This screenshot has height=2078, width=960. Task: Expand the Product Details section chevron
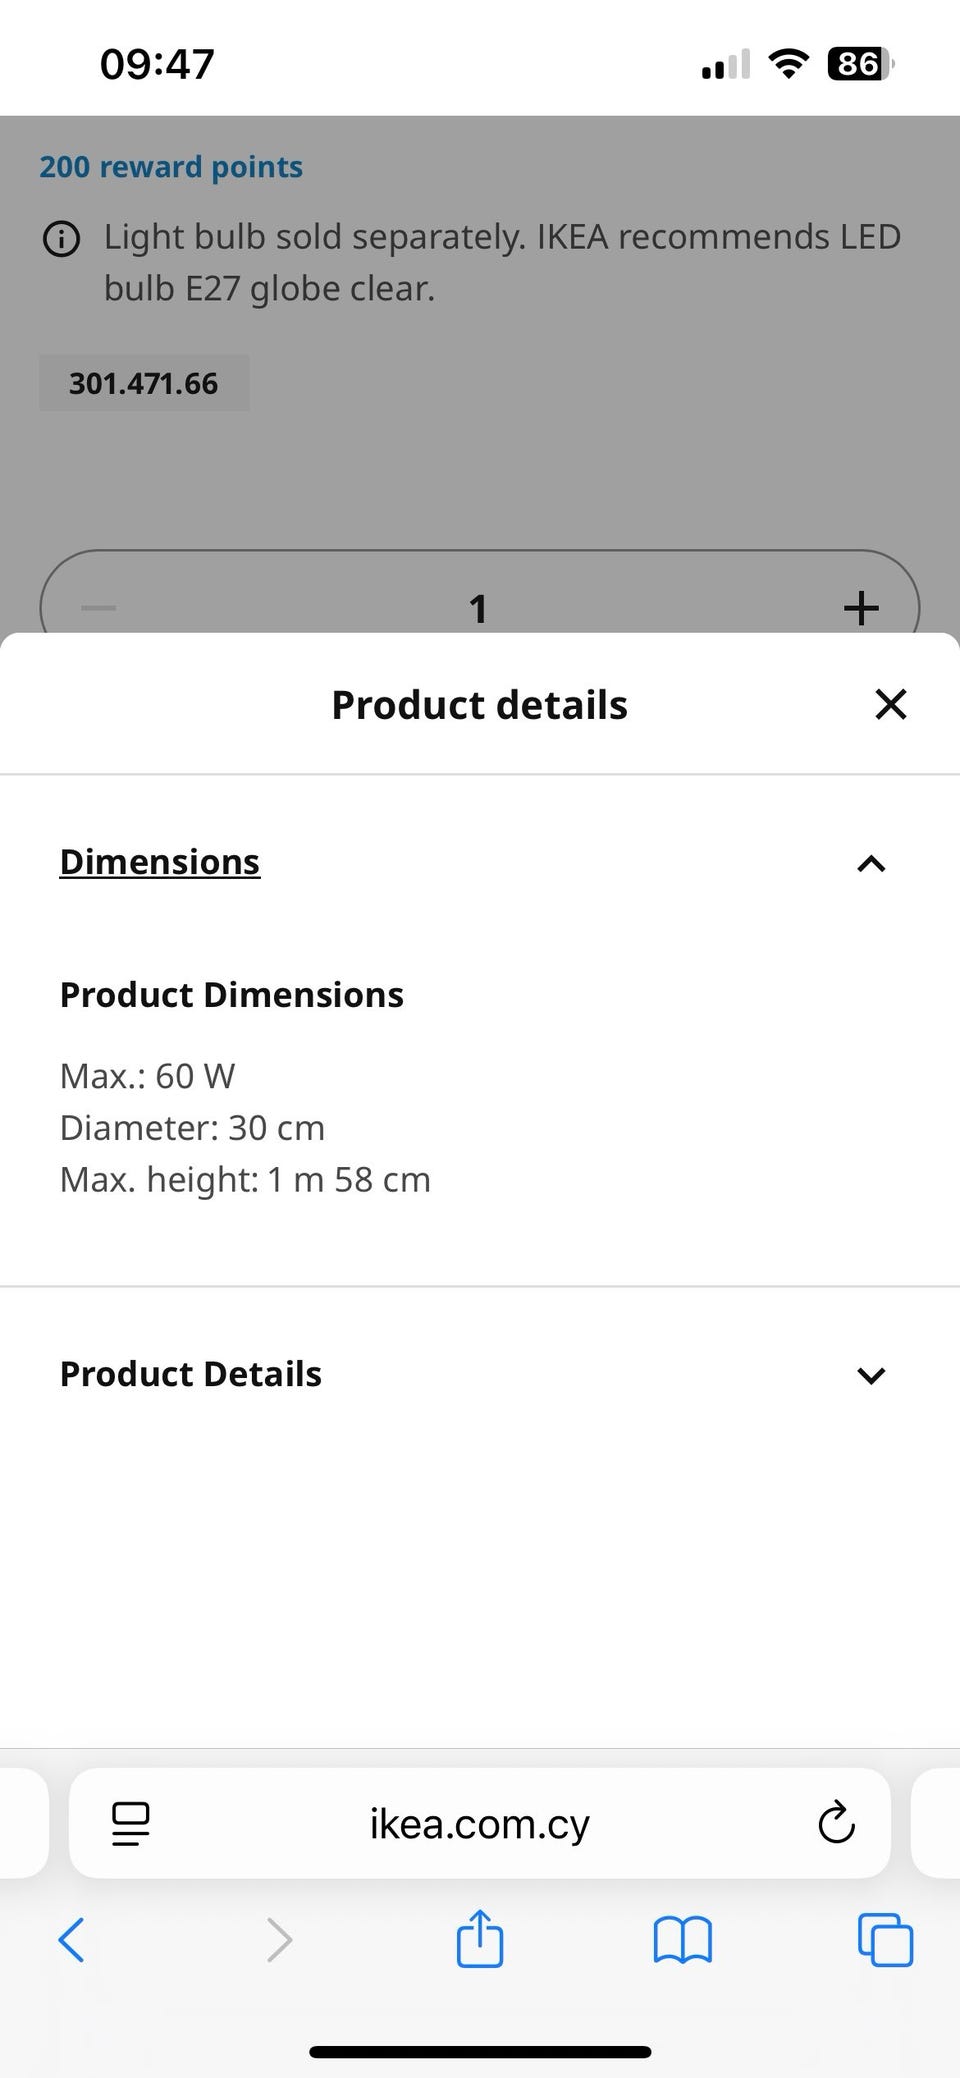(871, 1376)
